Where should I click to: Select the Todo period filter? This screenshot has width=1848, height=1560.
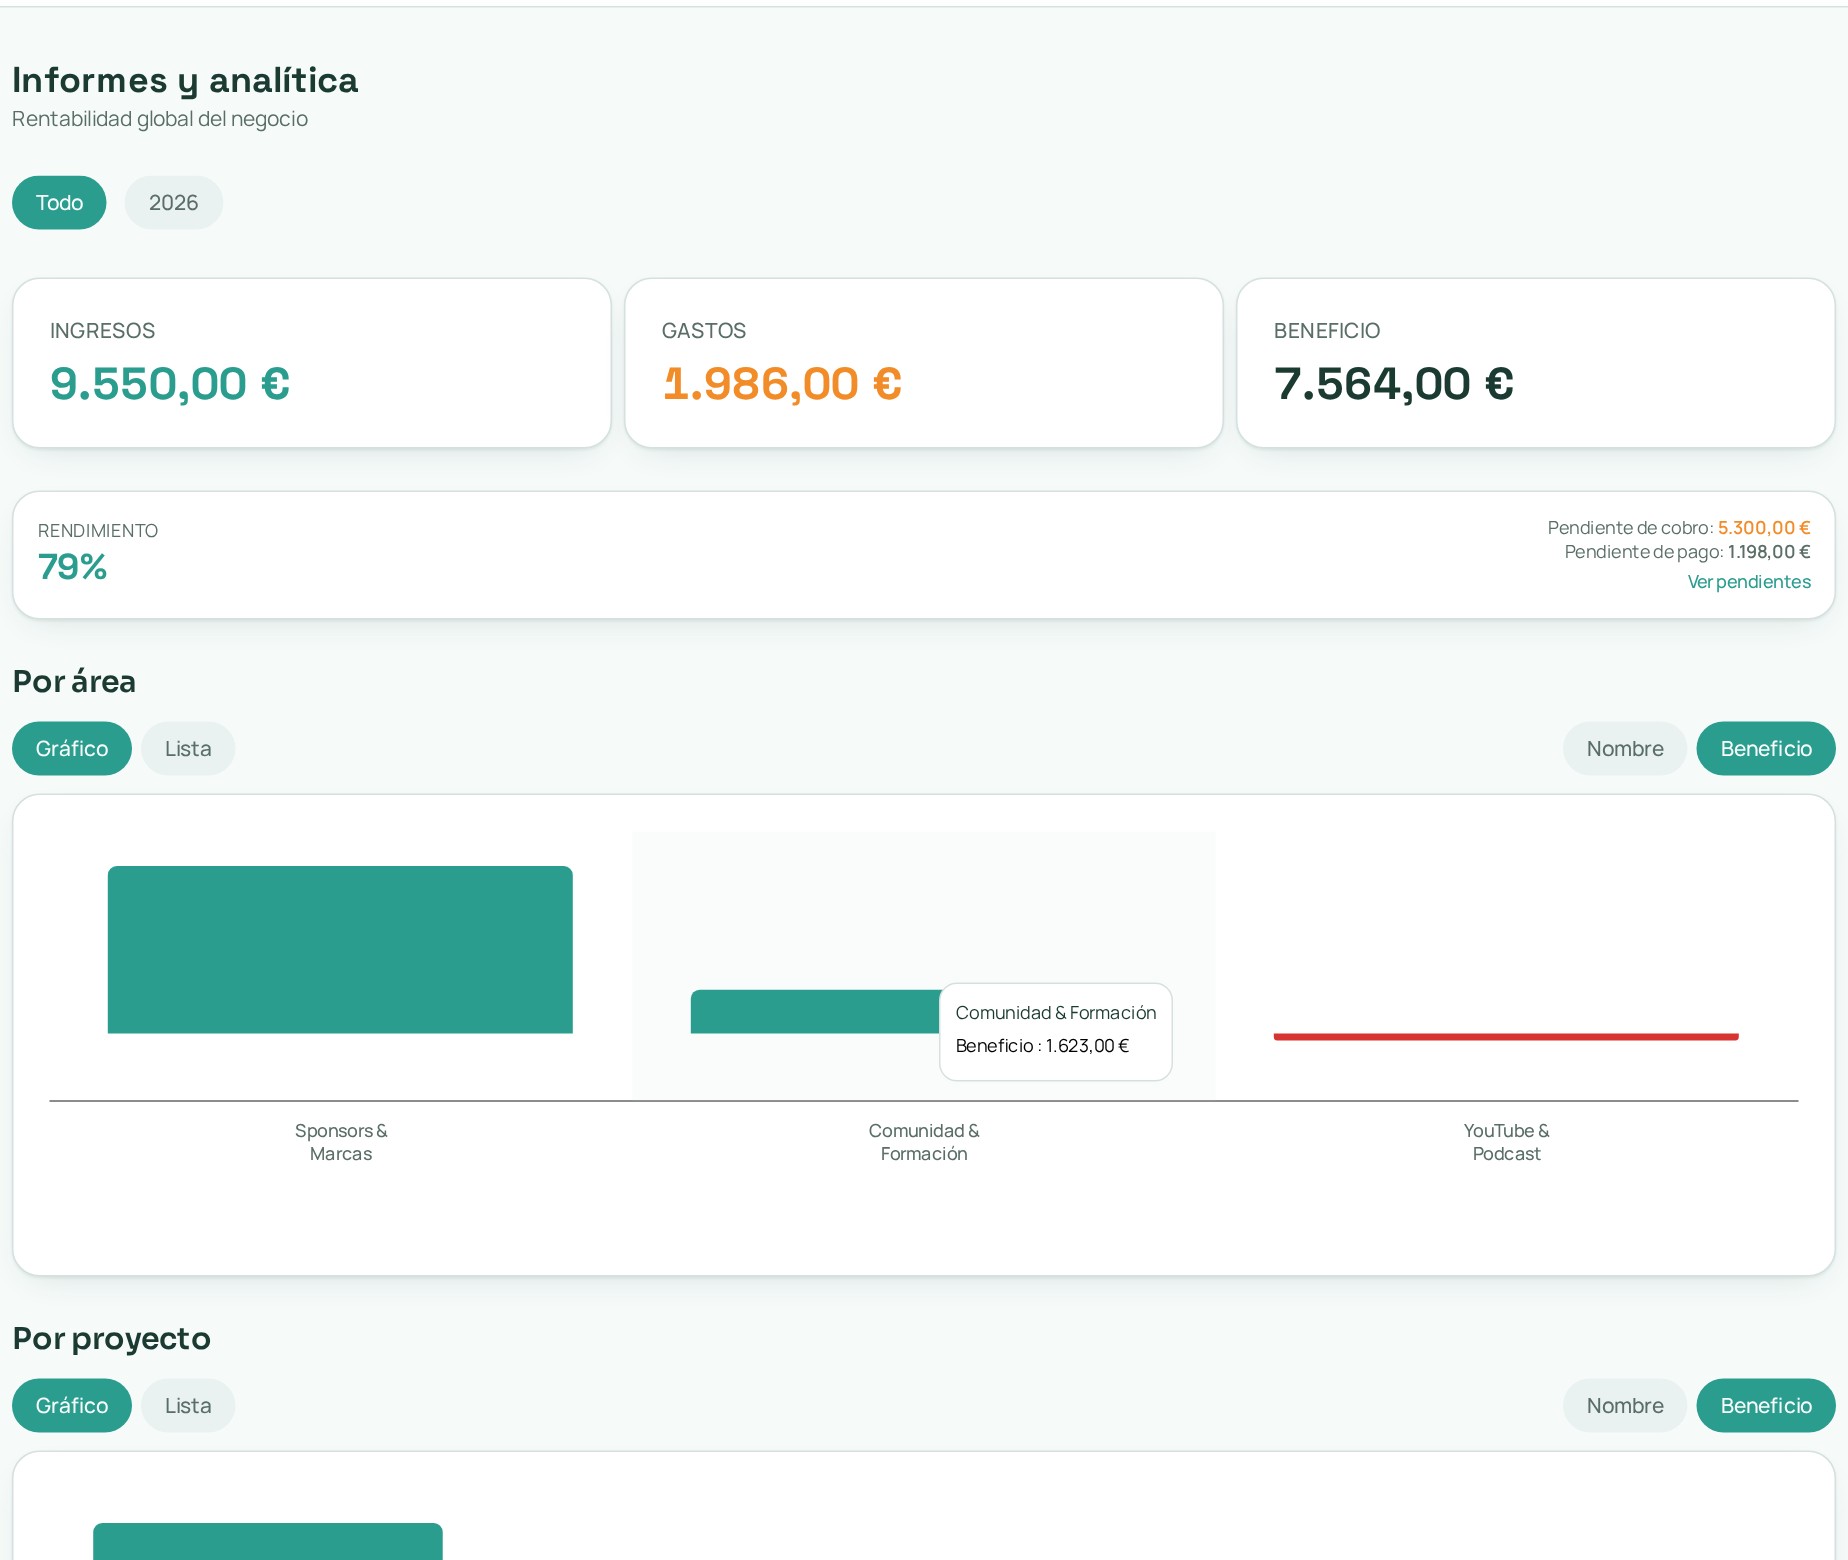[x=59, y=203]
